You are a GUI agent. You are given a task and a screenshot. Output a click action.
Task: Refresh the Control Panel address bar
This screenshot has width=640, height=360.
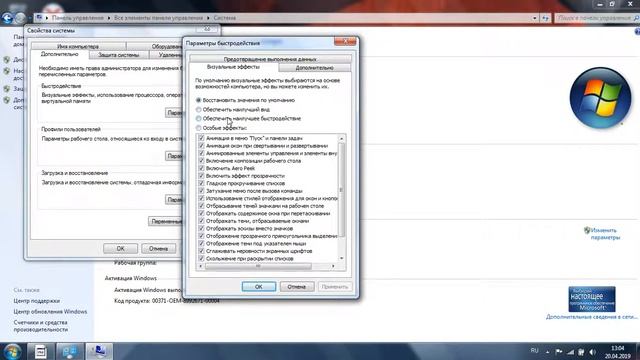coord(546,18)
